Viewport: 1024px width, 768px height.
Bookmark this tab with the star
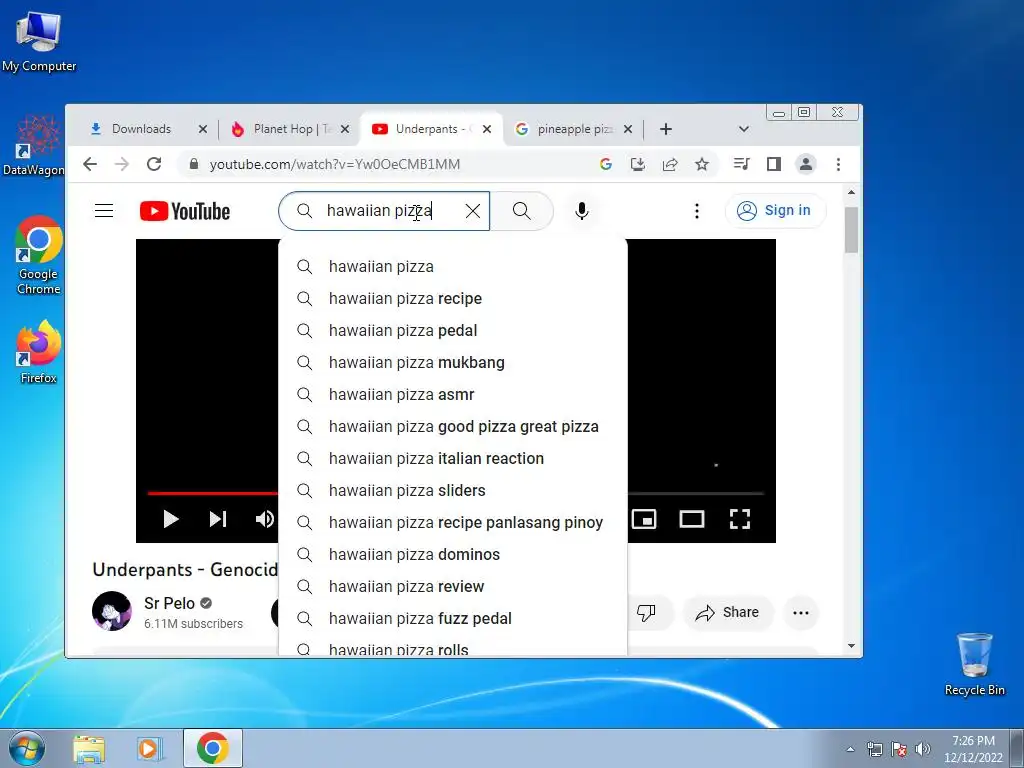pos(702,164)
